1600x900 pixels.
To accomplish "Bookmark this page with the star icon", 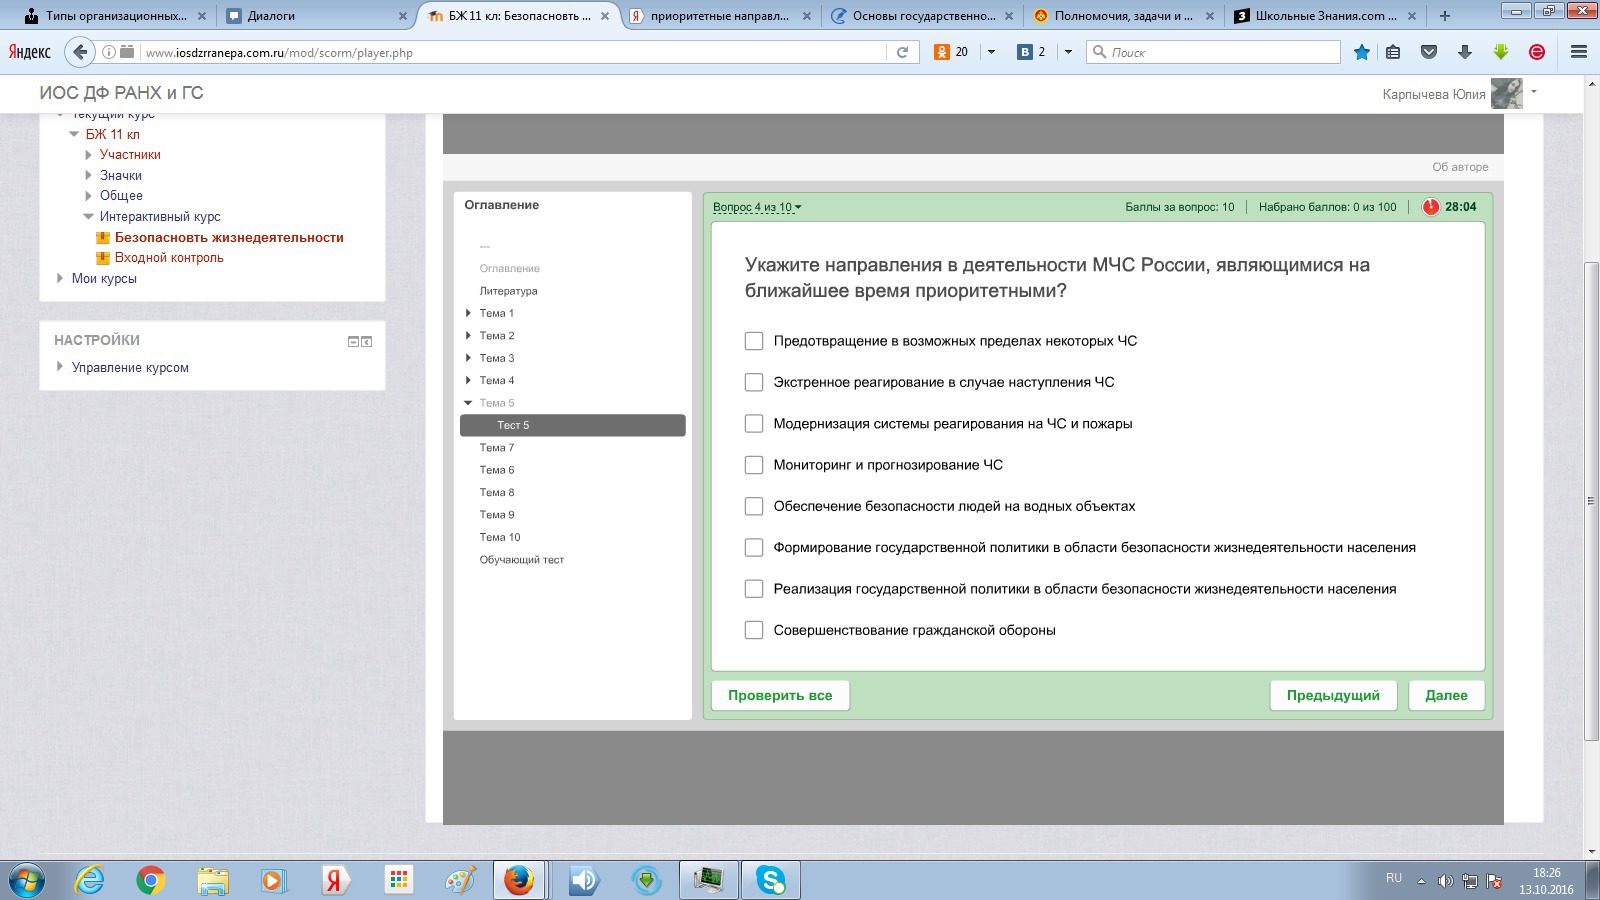I will (1361, 52).
